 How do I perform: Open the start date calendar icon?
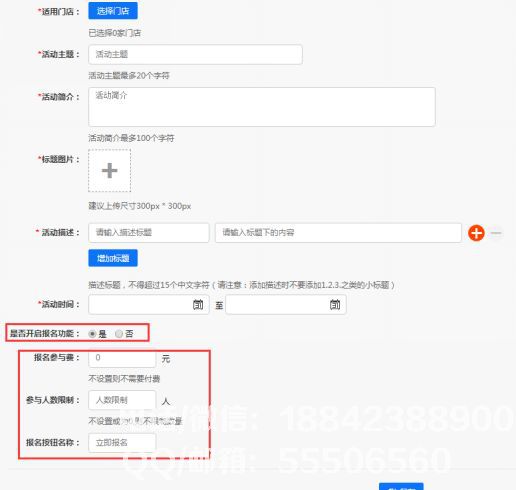(x=198, y=304)
